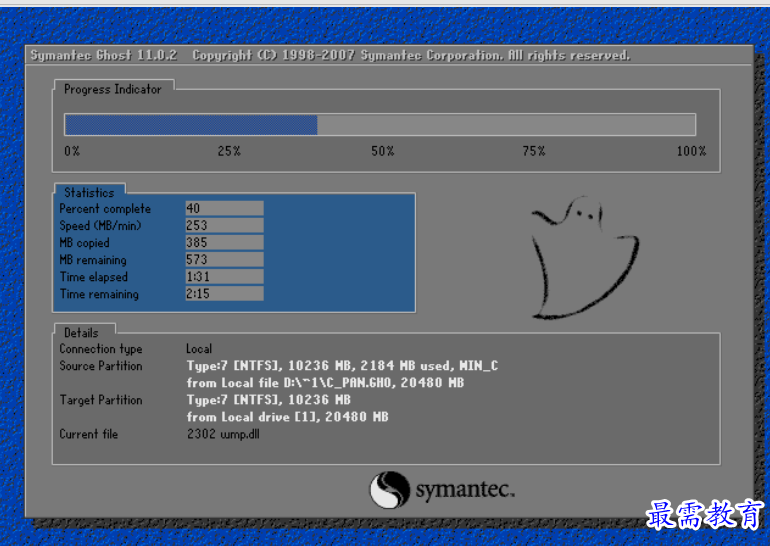Click the MB copied label

click(x=84, y=243)
